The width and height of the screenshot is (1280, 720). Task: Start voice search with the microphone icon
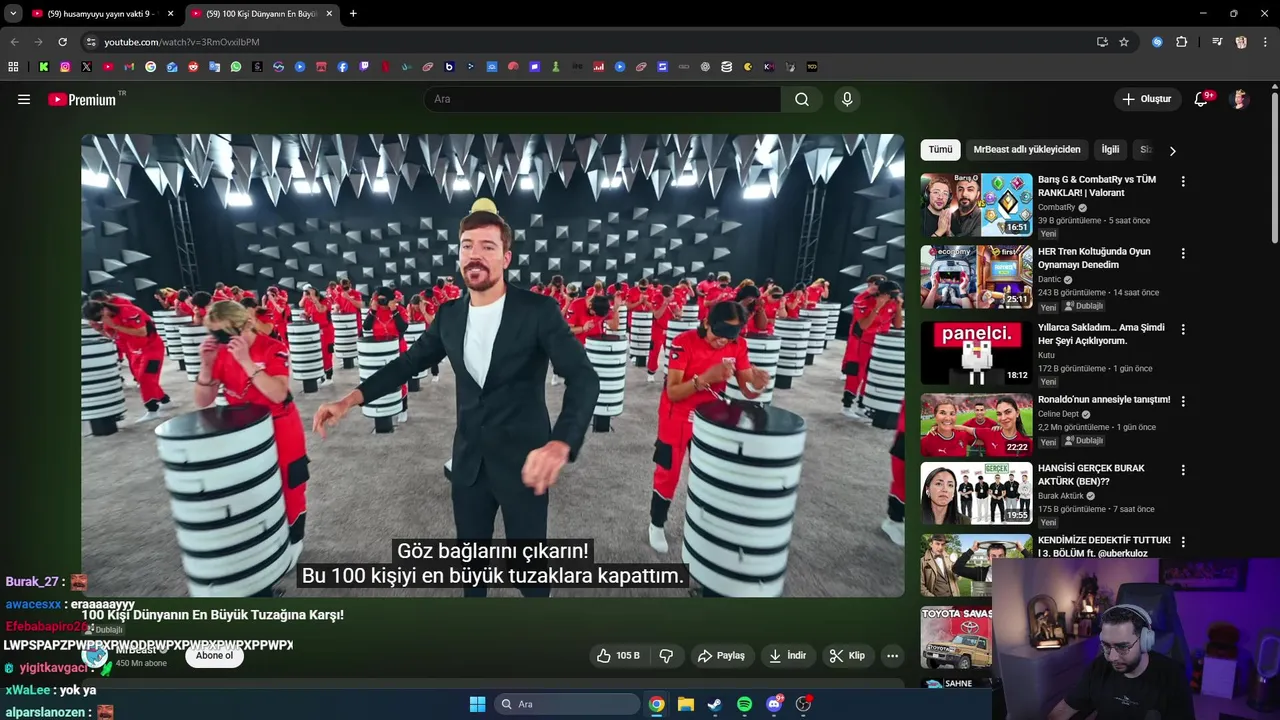click(x=847, y=99)
